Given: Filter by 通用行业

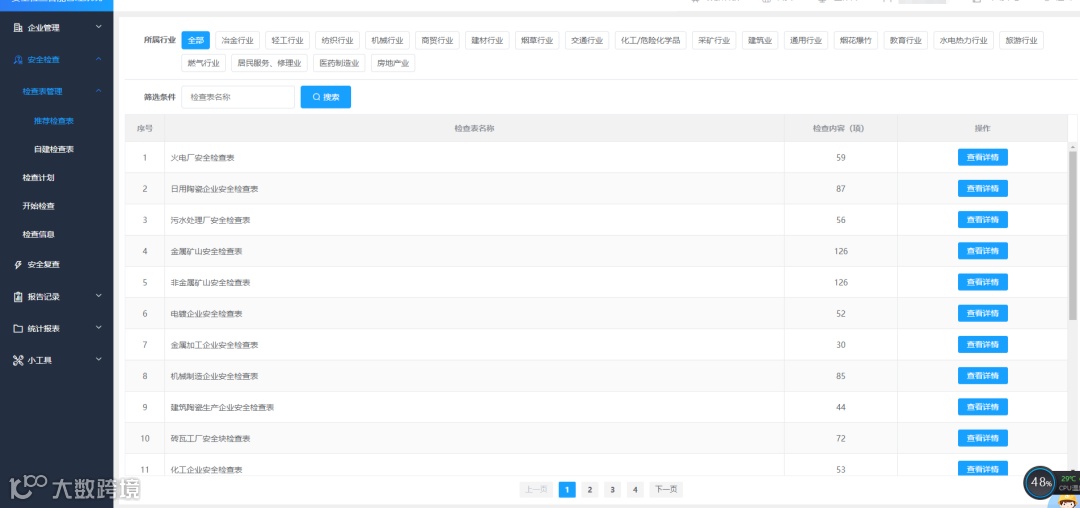Looking at the screenshot, I should 806,41.
